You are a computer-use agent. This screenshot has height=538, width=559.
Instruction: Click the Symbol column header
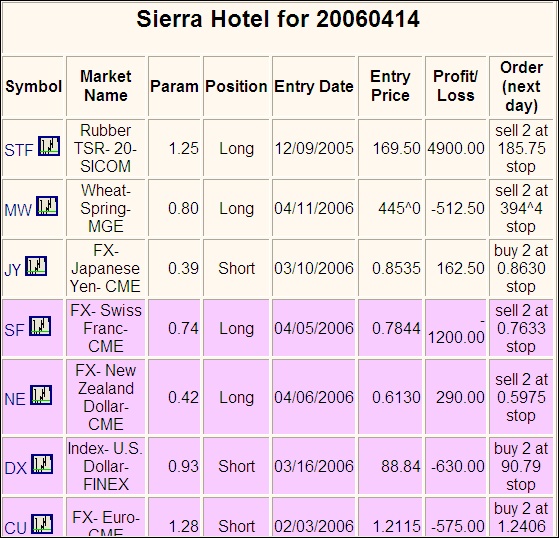coord(34,86)
